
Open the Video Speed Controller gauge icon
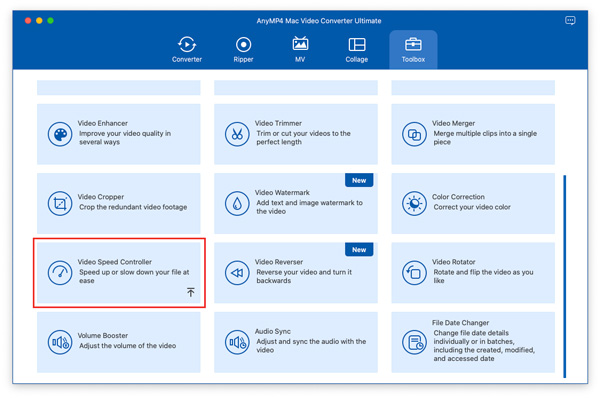coord(60,273)
